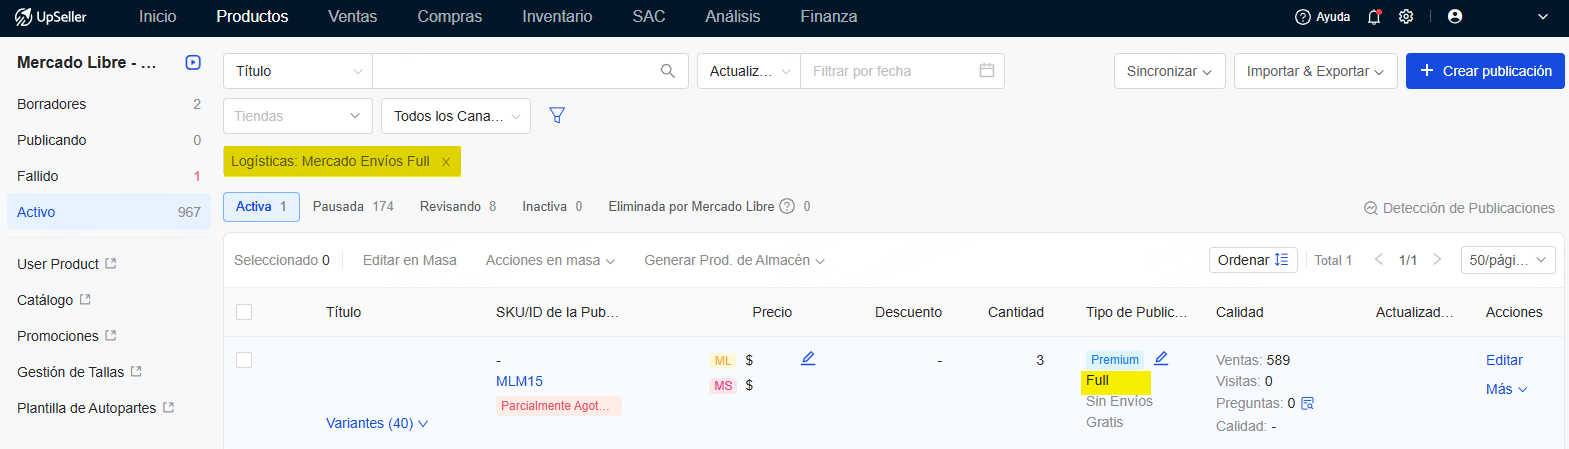Go to next page arrow
This screenshot has height=449, width=1569.
1437,260
